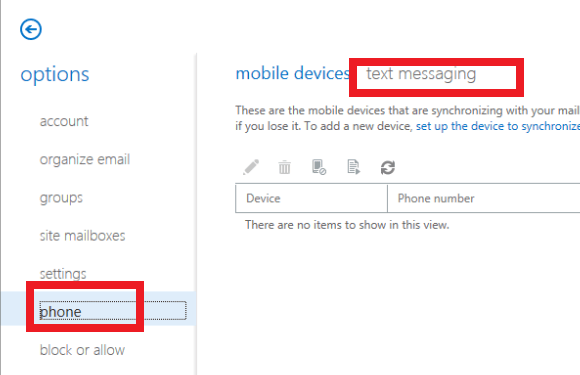Follow the set up the device link

pyautogui.click(x=498, y=126)
